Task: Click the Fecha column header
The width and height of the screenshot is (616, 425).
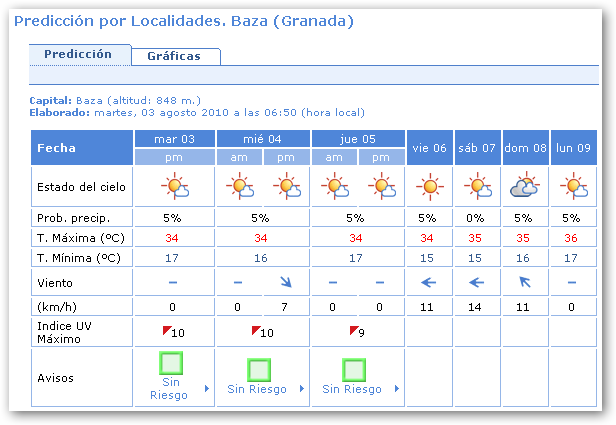Action: (x=57, y=148)
